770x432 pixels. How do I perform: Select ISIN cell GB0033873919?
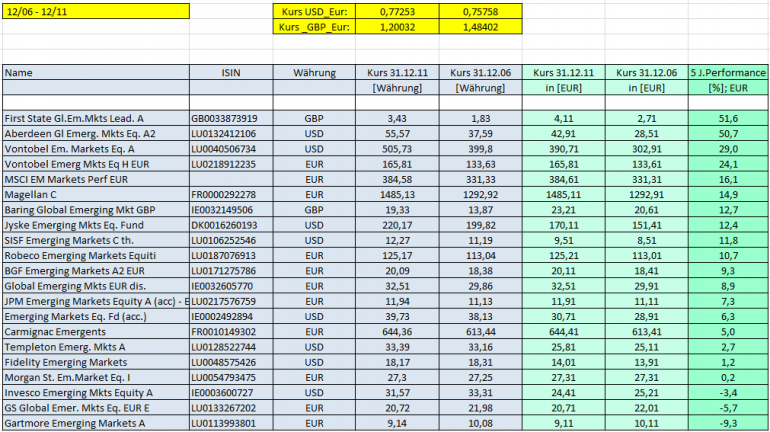231,118
